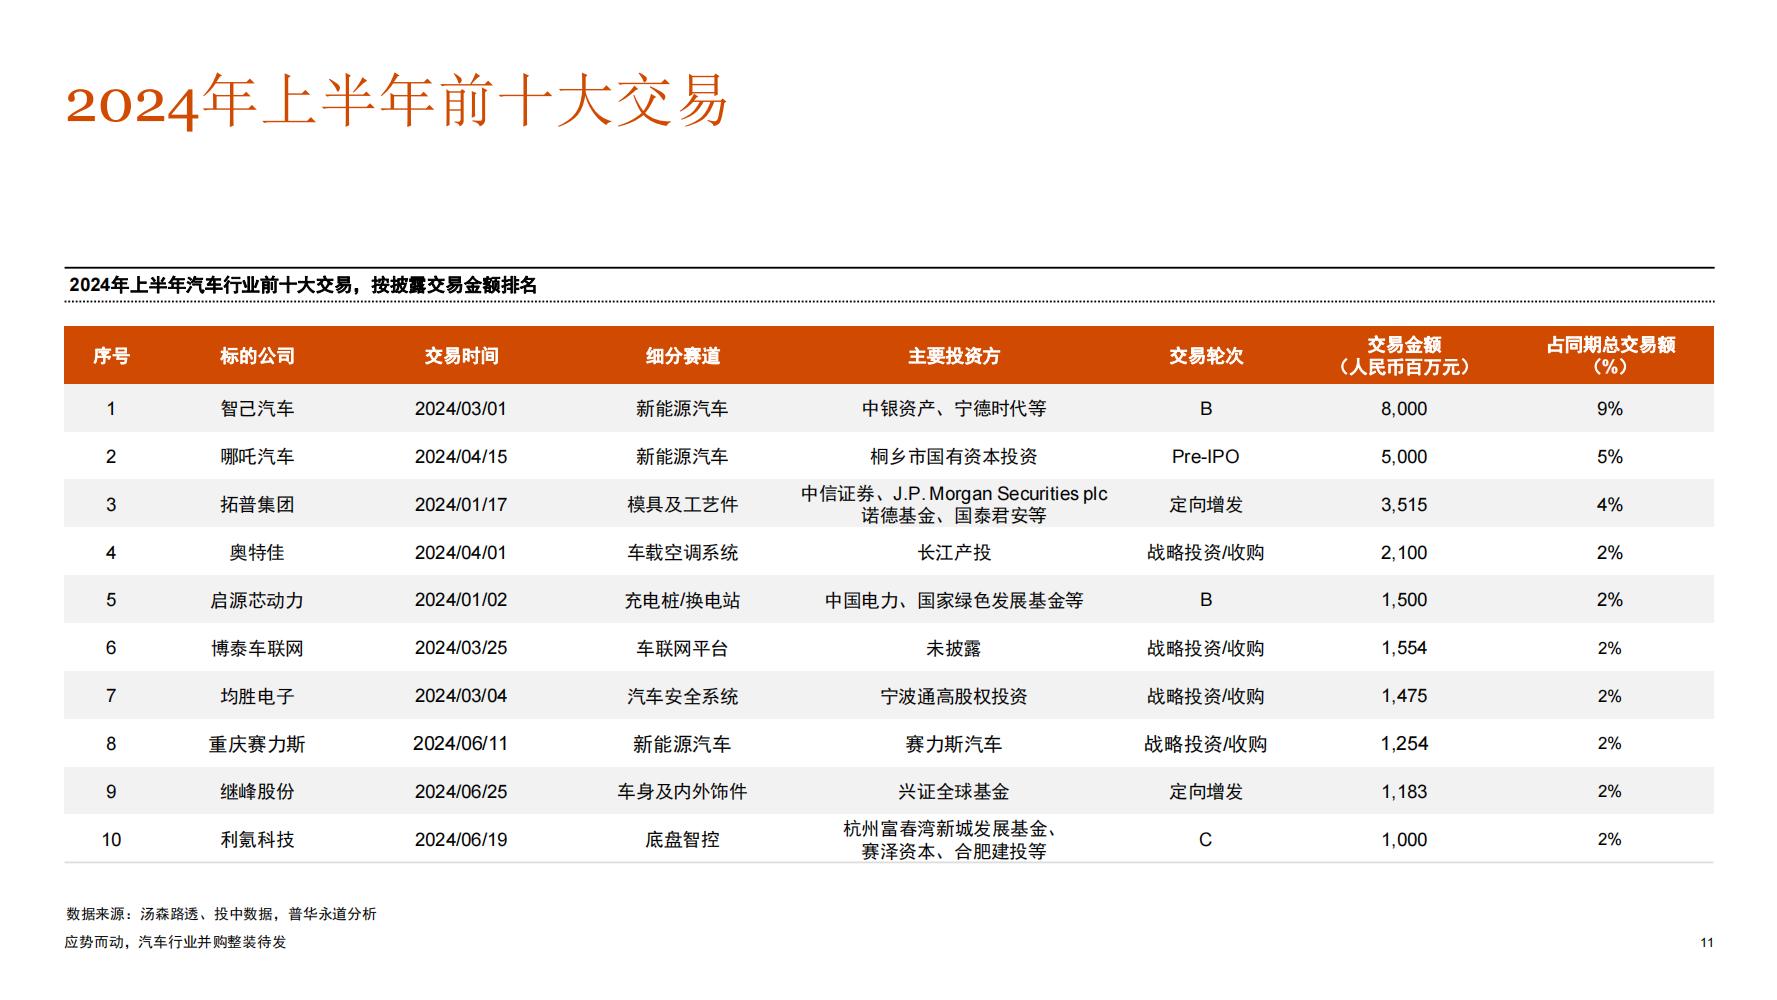Click the 交易时间 column header
The width and height of the screenshot is (1777, 1000).
coord(461,356)
